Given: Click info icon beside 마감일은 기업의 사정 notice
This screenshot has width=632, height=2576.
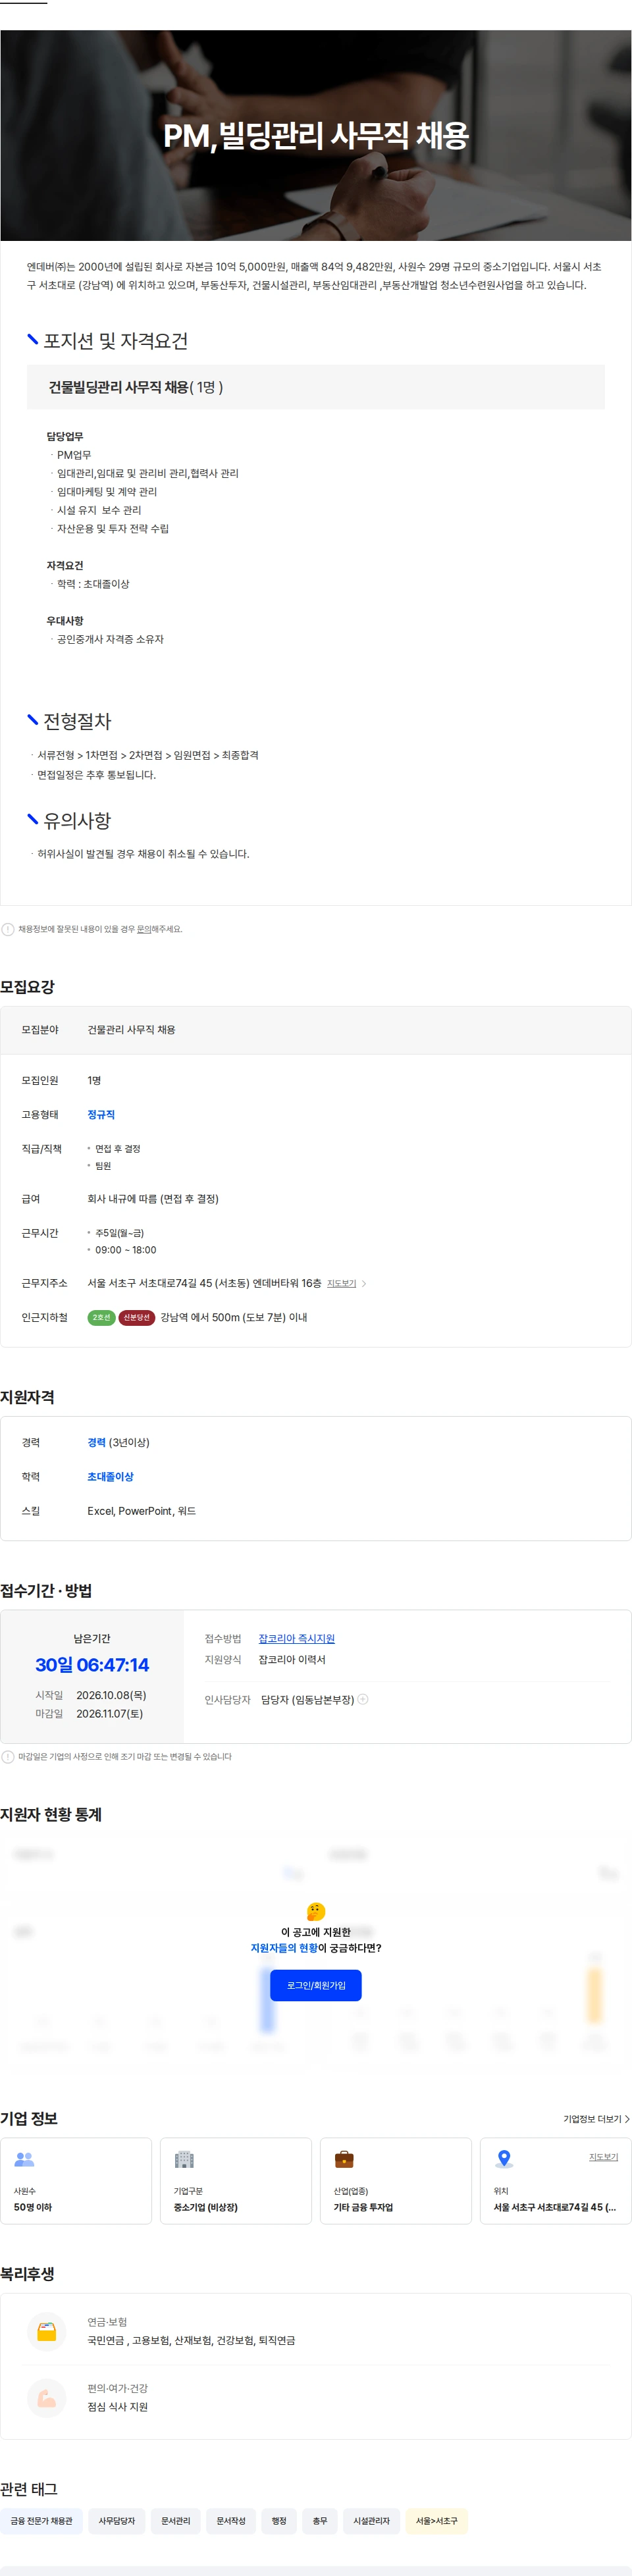Looking at the screenshot, I should click(x=8, y=1756).
